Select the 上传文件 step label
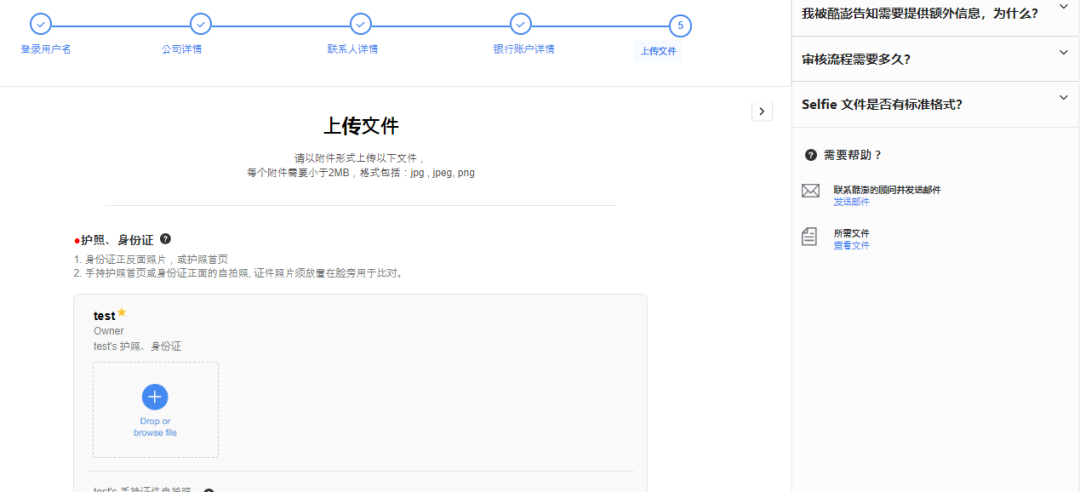The image size is (1080, 492). point(659,51)
